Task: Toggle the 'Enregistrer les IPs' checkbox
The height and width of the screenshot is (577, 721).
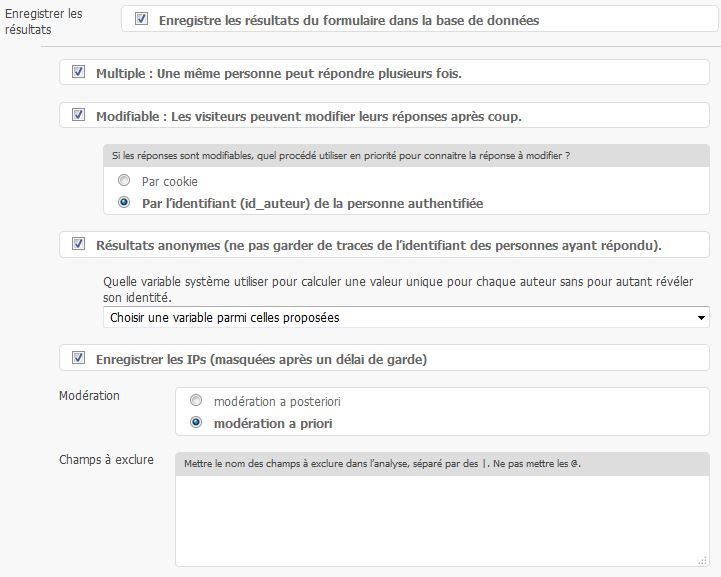Action: [x=79, y=358]
